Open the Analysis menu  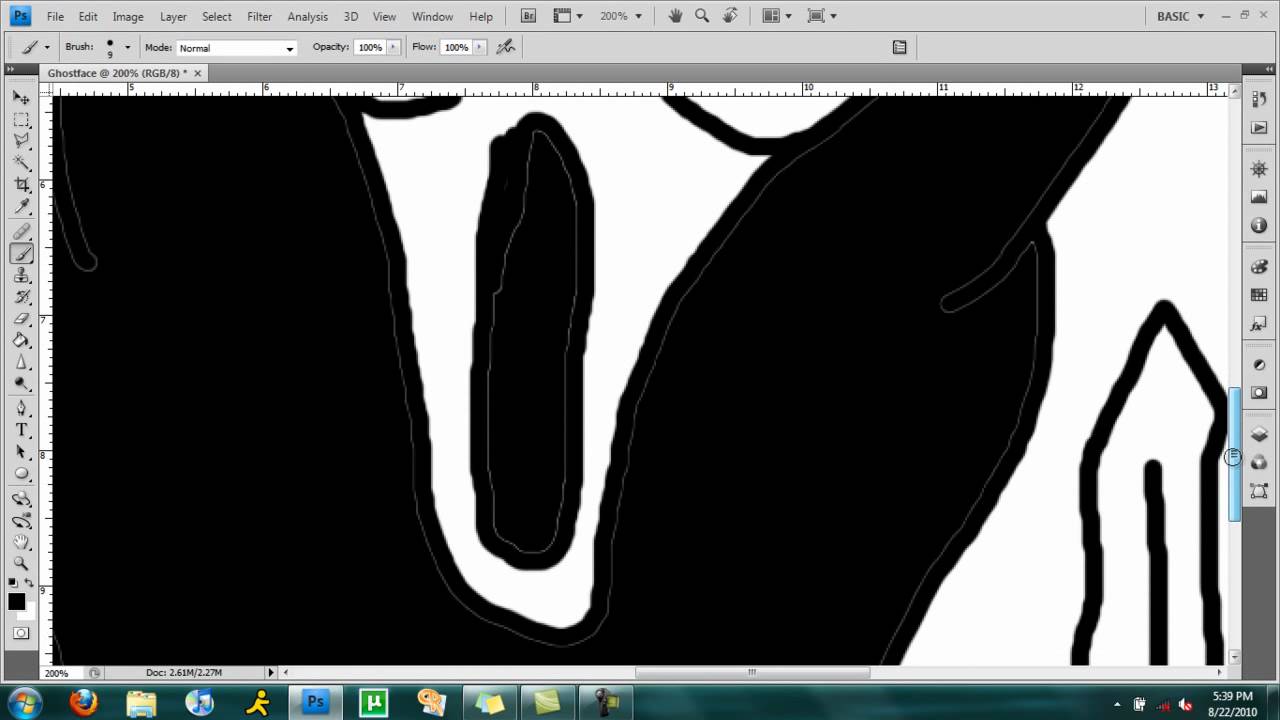point(307,17)
